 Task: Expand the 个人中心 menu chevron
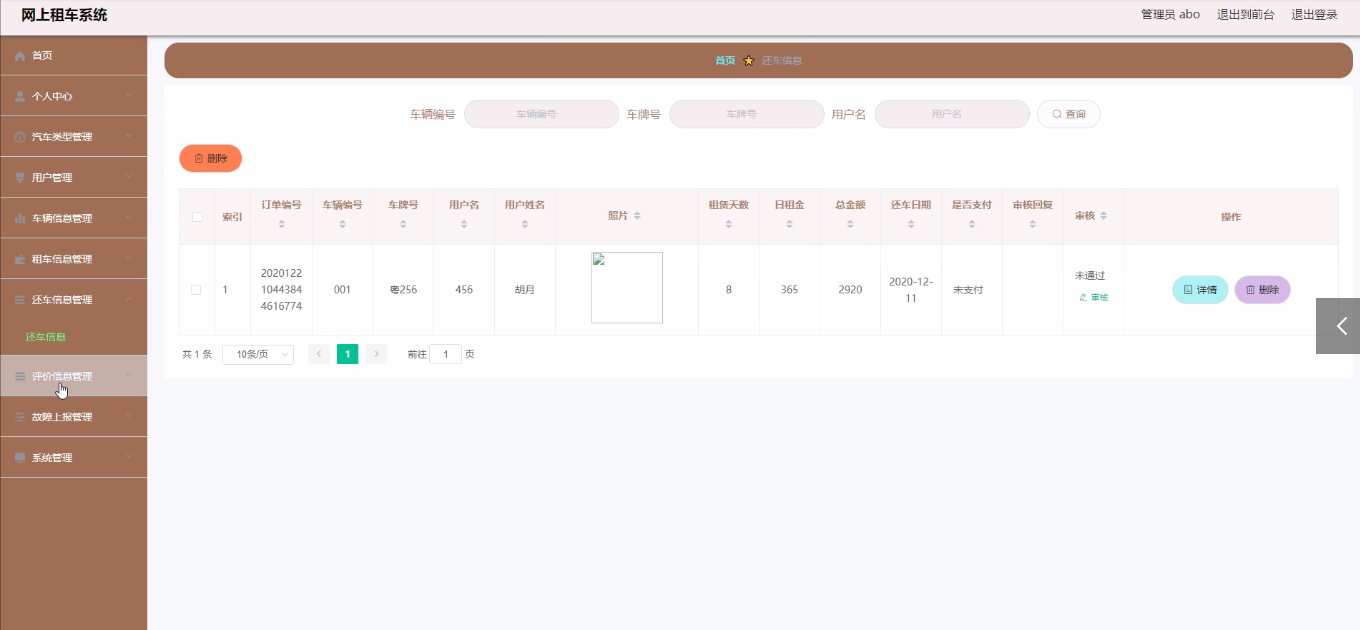[x=129, y=96]
